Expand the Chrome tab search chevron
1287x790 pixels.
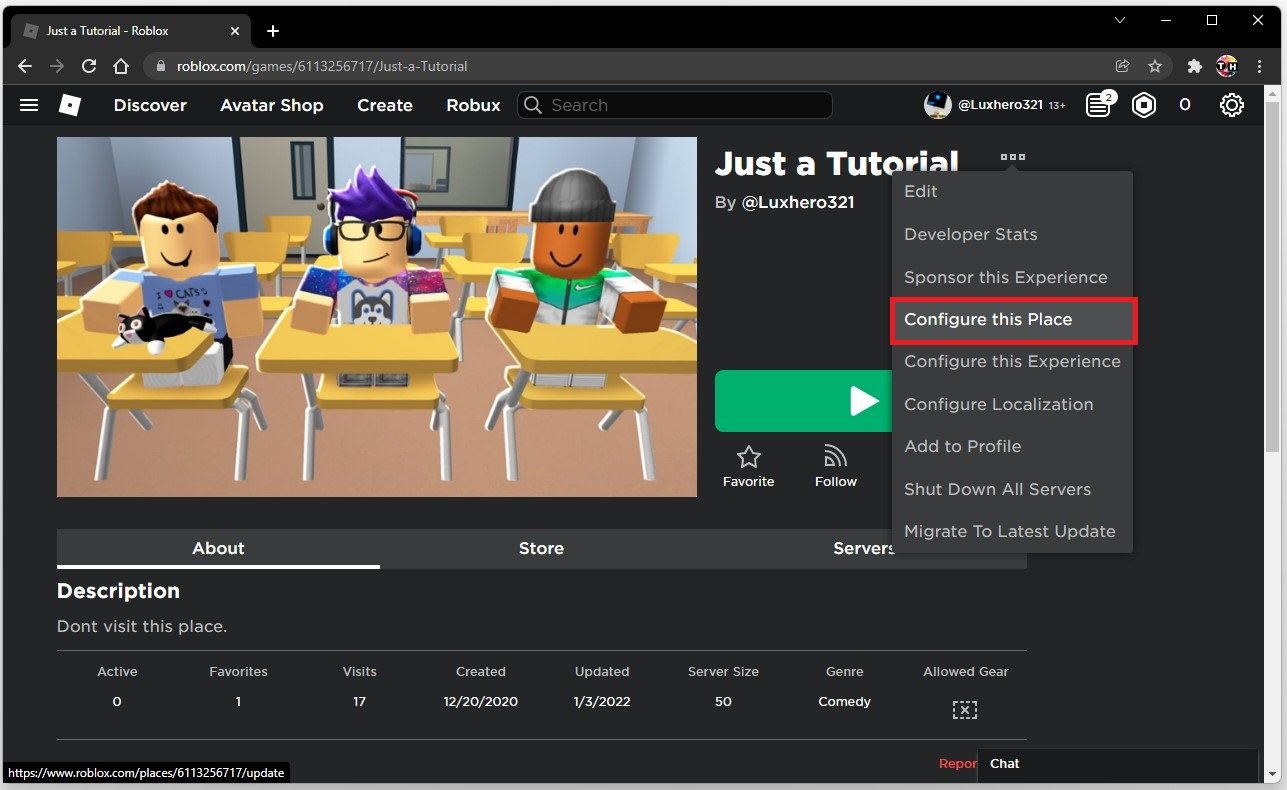[1120, 20]
